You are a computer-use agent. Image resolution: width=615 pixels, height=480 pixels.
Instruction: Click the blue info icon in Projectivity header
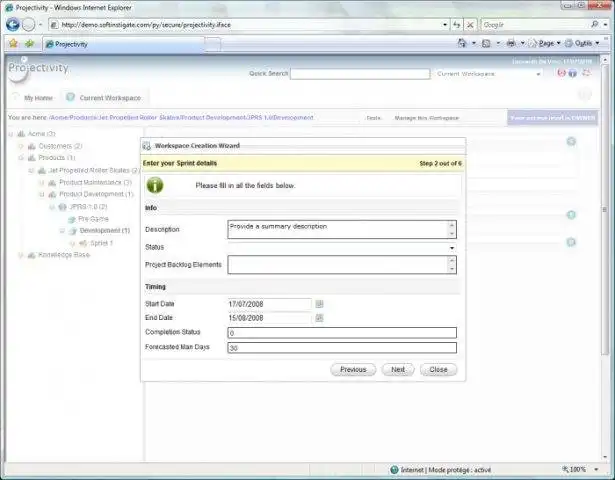(x=573, y=73)
